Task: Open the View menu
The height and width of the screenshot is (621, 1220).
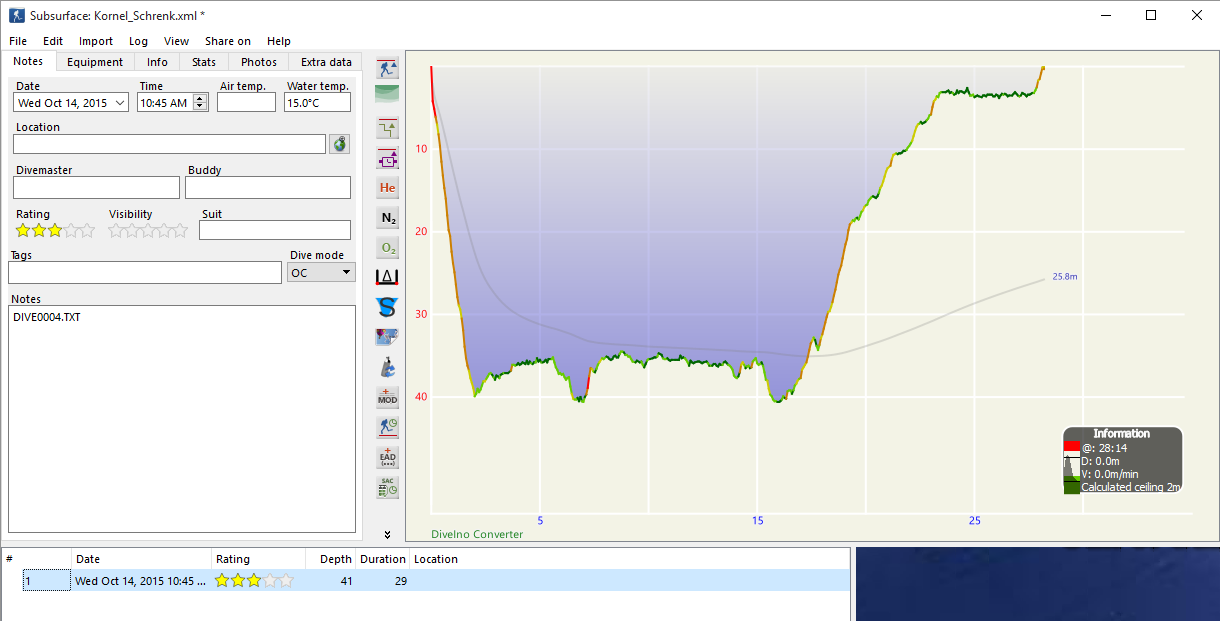Action: click(x=177, y=41)
